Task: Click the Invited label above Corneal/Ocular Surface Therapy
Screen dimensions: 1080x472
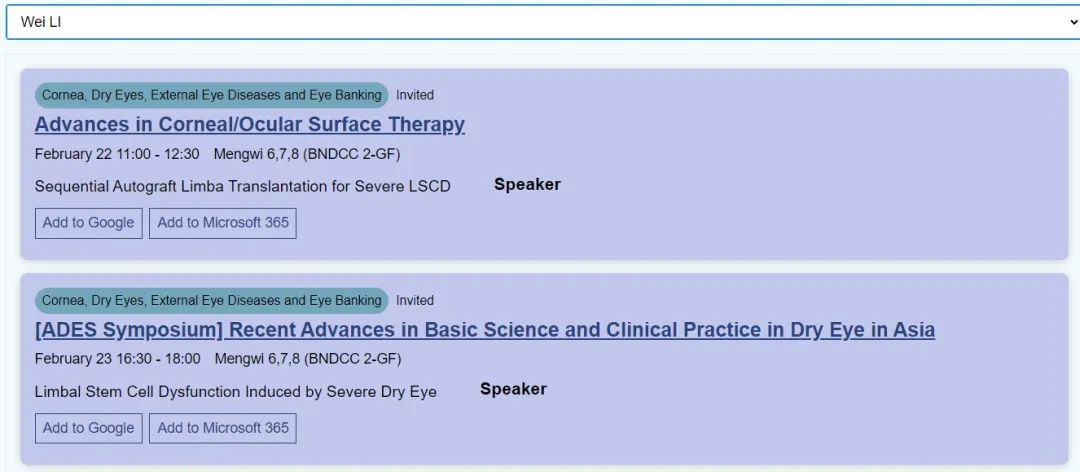Action: (415, 95)
